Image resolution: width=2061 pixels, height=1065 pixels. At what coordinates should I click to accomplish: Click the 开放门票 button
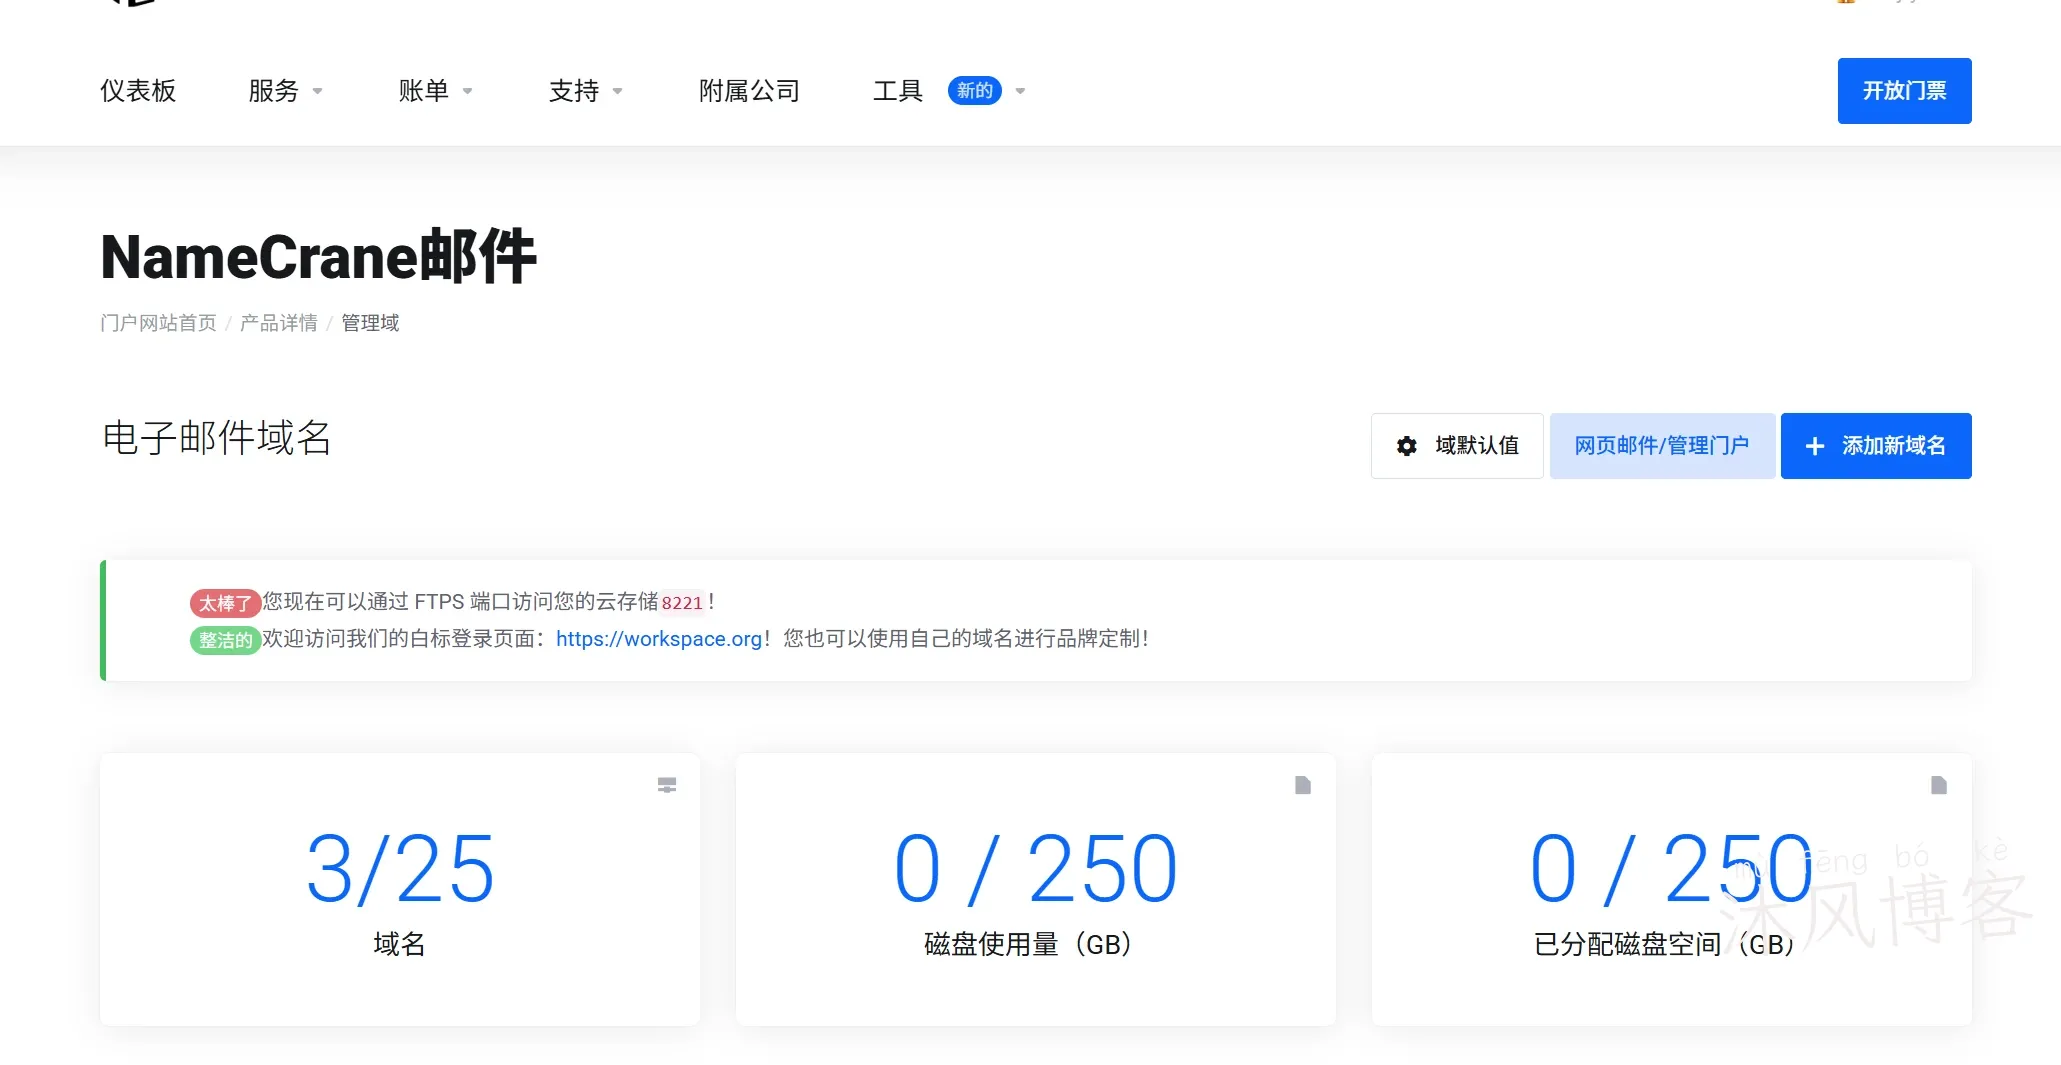tap(1904, 91)
